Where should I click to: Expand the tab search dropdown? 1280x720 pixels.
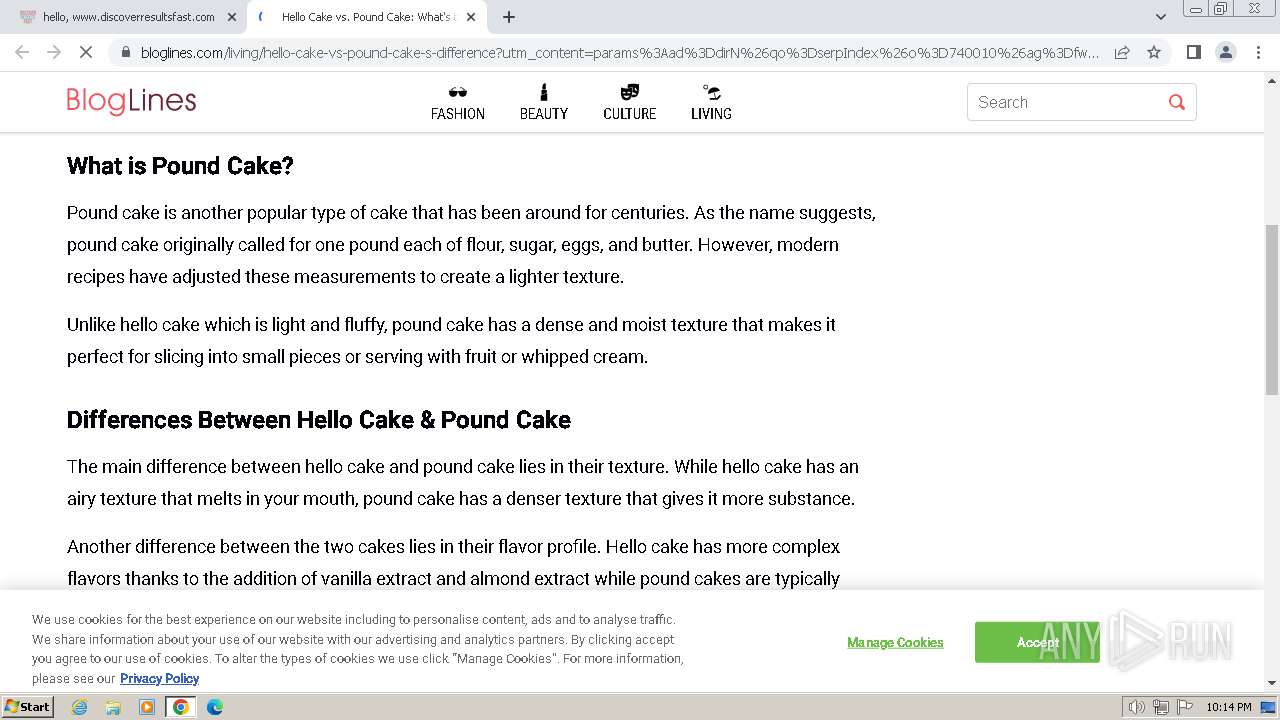[1160, 17]
